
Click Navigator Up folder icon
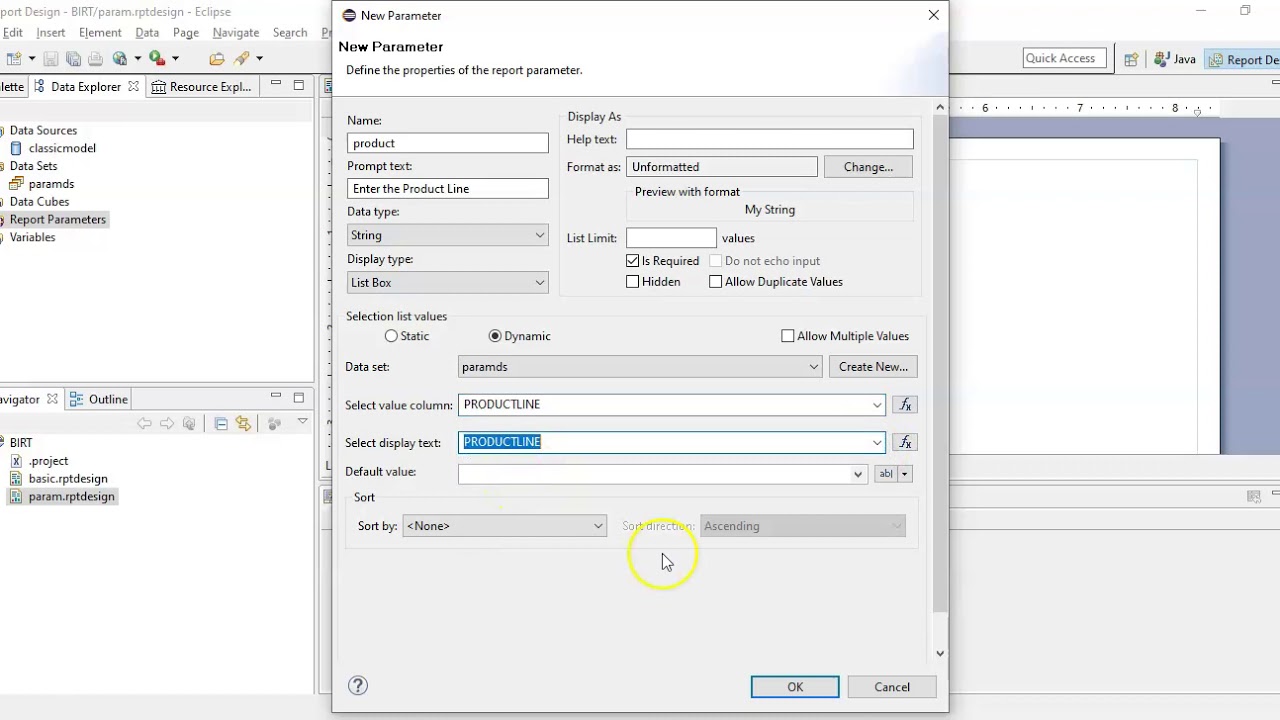tap(189, 424)
